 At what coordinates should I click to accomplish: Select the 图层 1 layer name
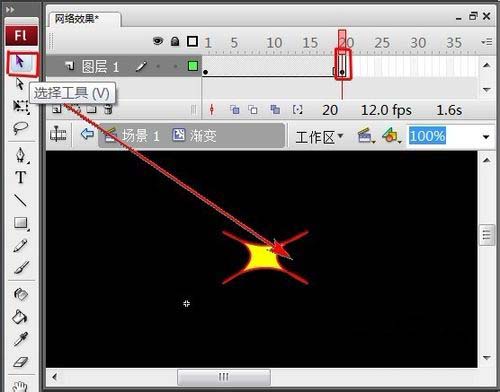(100, 67)
